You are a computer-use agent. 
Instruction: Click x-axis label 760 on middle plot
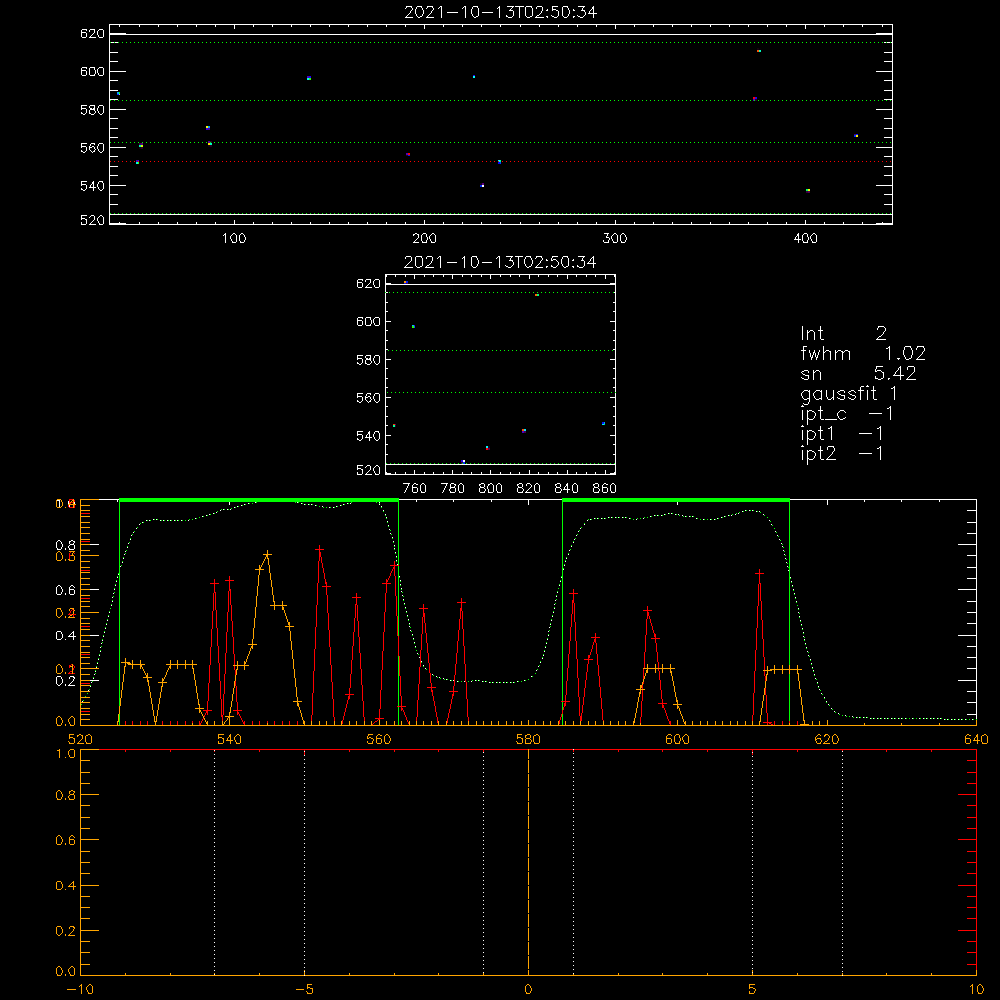point(415,489)
